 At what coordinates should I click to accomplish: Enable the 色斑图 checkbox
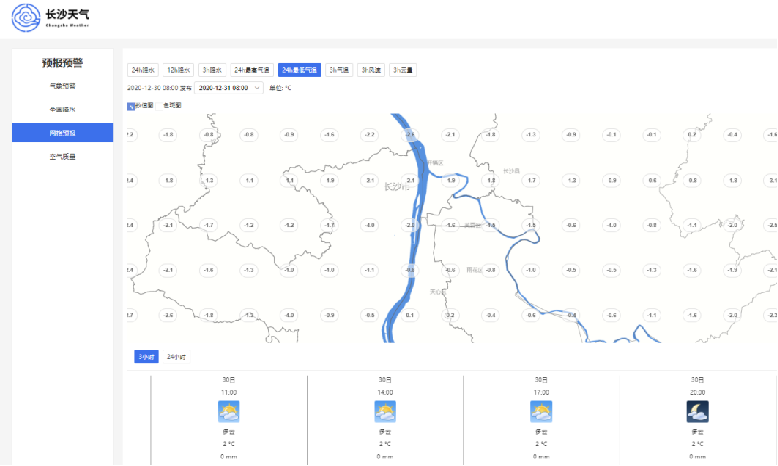[159, 105]
